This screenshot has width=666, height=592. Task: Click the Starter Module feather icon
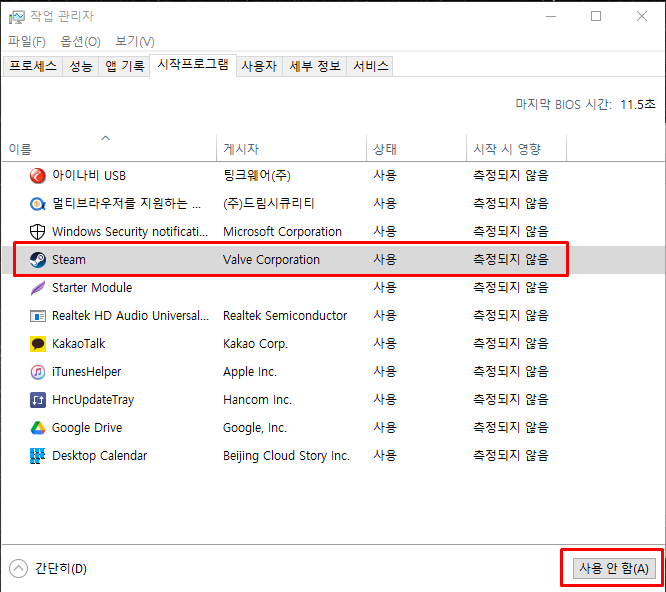tap(37, 288)
